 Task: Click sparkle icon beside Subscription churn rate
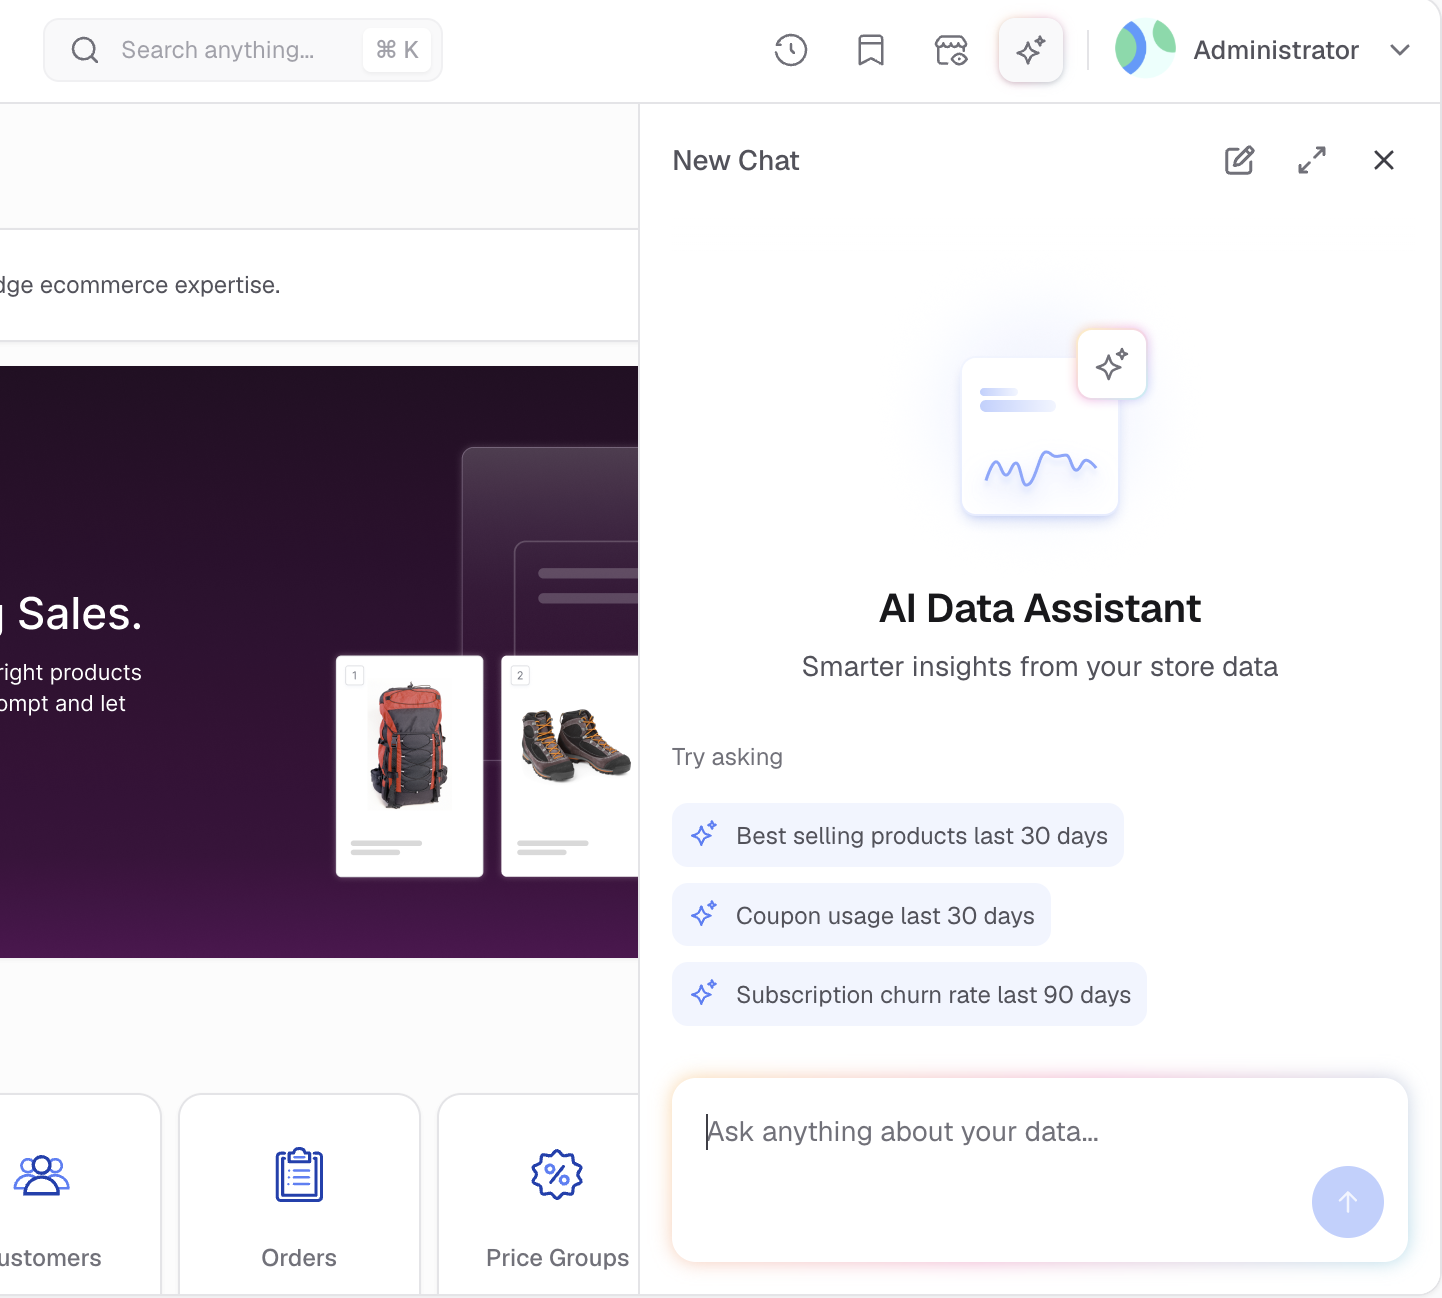(704, 993)
